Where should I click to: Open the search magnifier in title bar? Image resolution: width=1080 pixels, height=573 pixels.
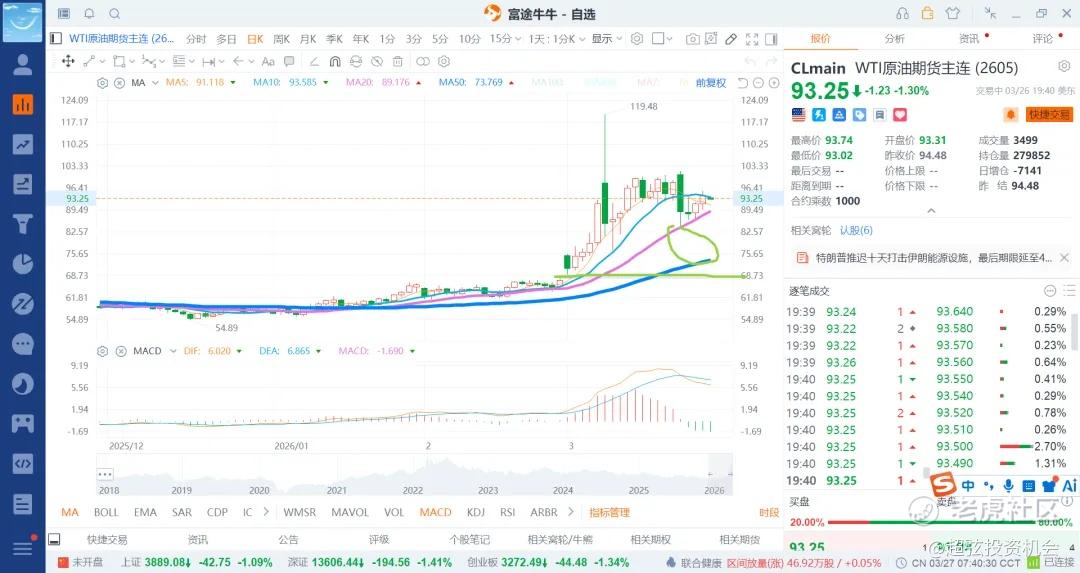coord(114,14)
